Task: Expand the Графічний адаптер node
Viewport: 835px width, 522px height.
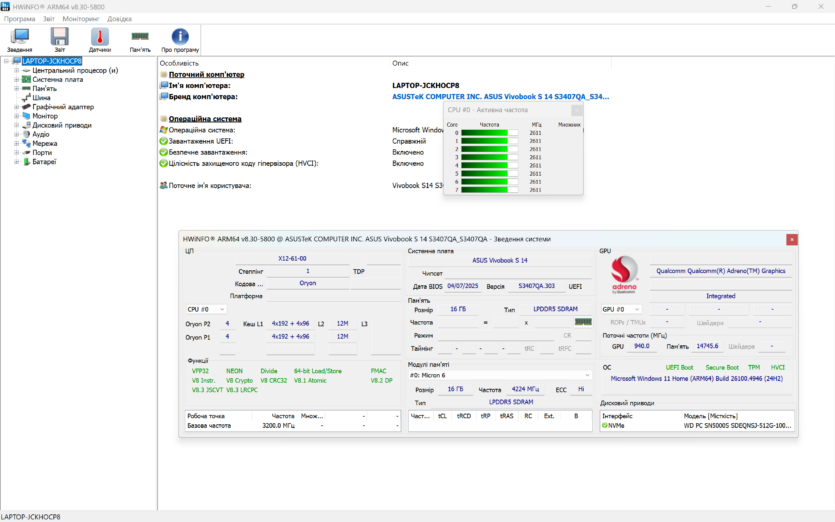Action: pos(17,107)
